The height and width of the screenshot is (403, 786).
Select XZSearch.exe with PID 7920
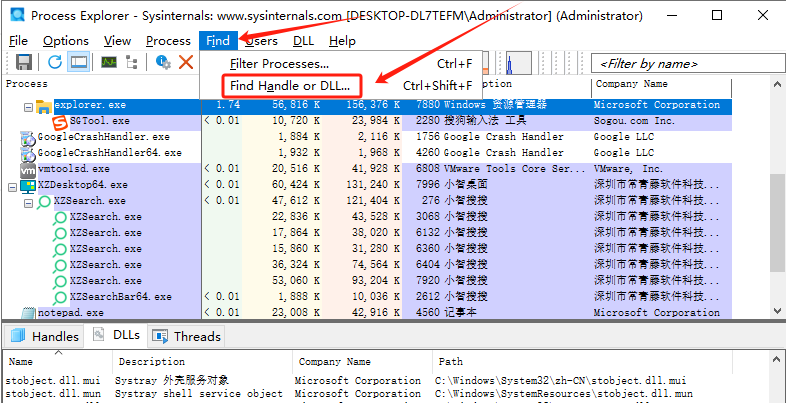coord(367,281)
